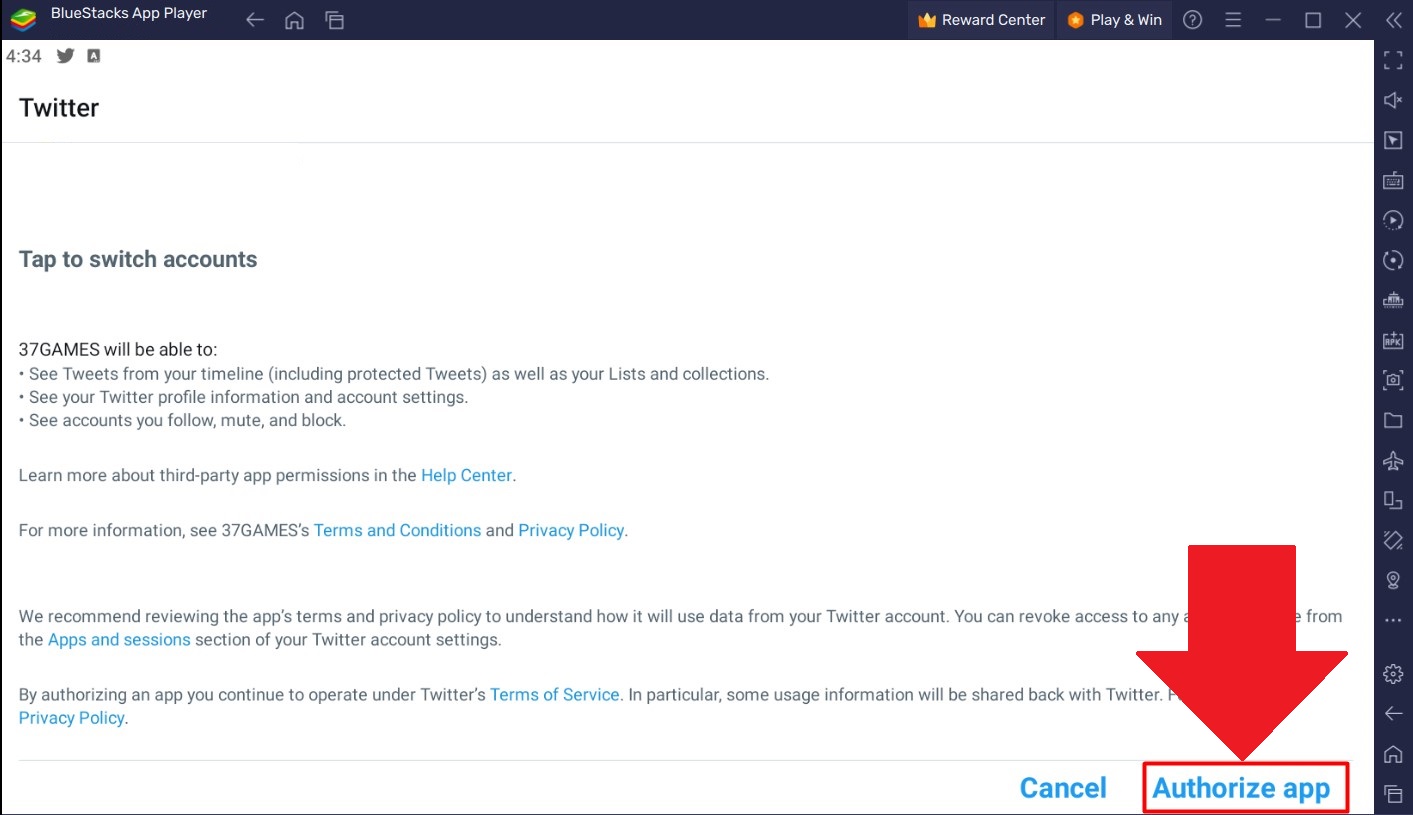Toggle mute volume in side toolbar
This screenshot has height=815, width=1413.
click(1393, 100)
